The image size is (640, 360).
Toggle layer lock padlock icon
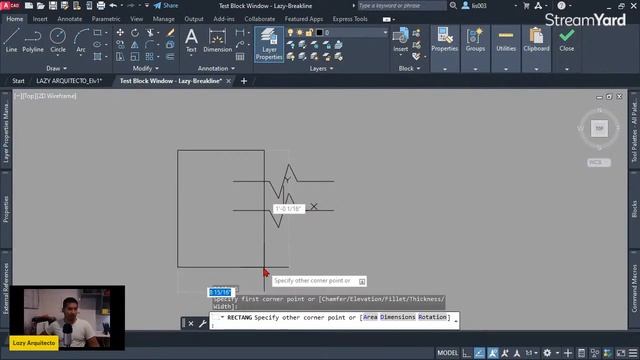tap(309, 32)
